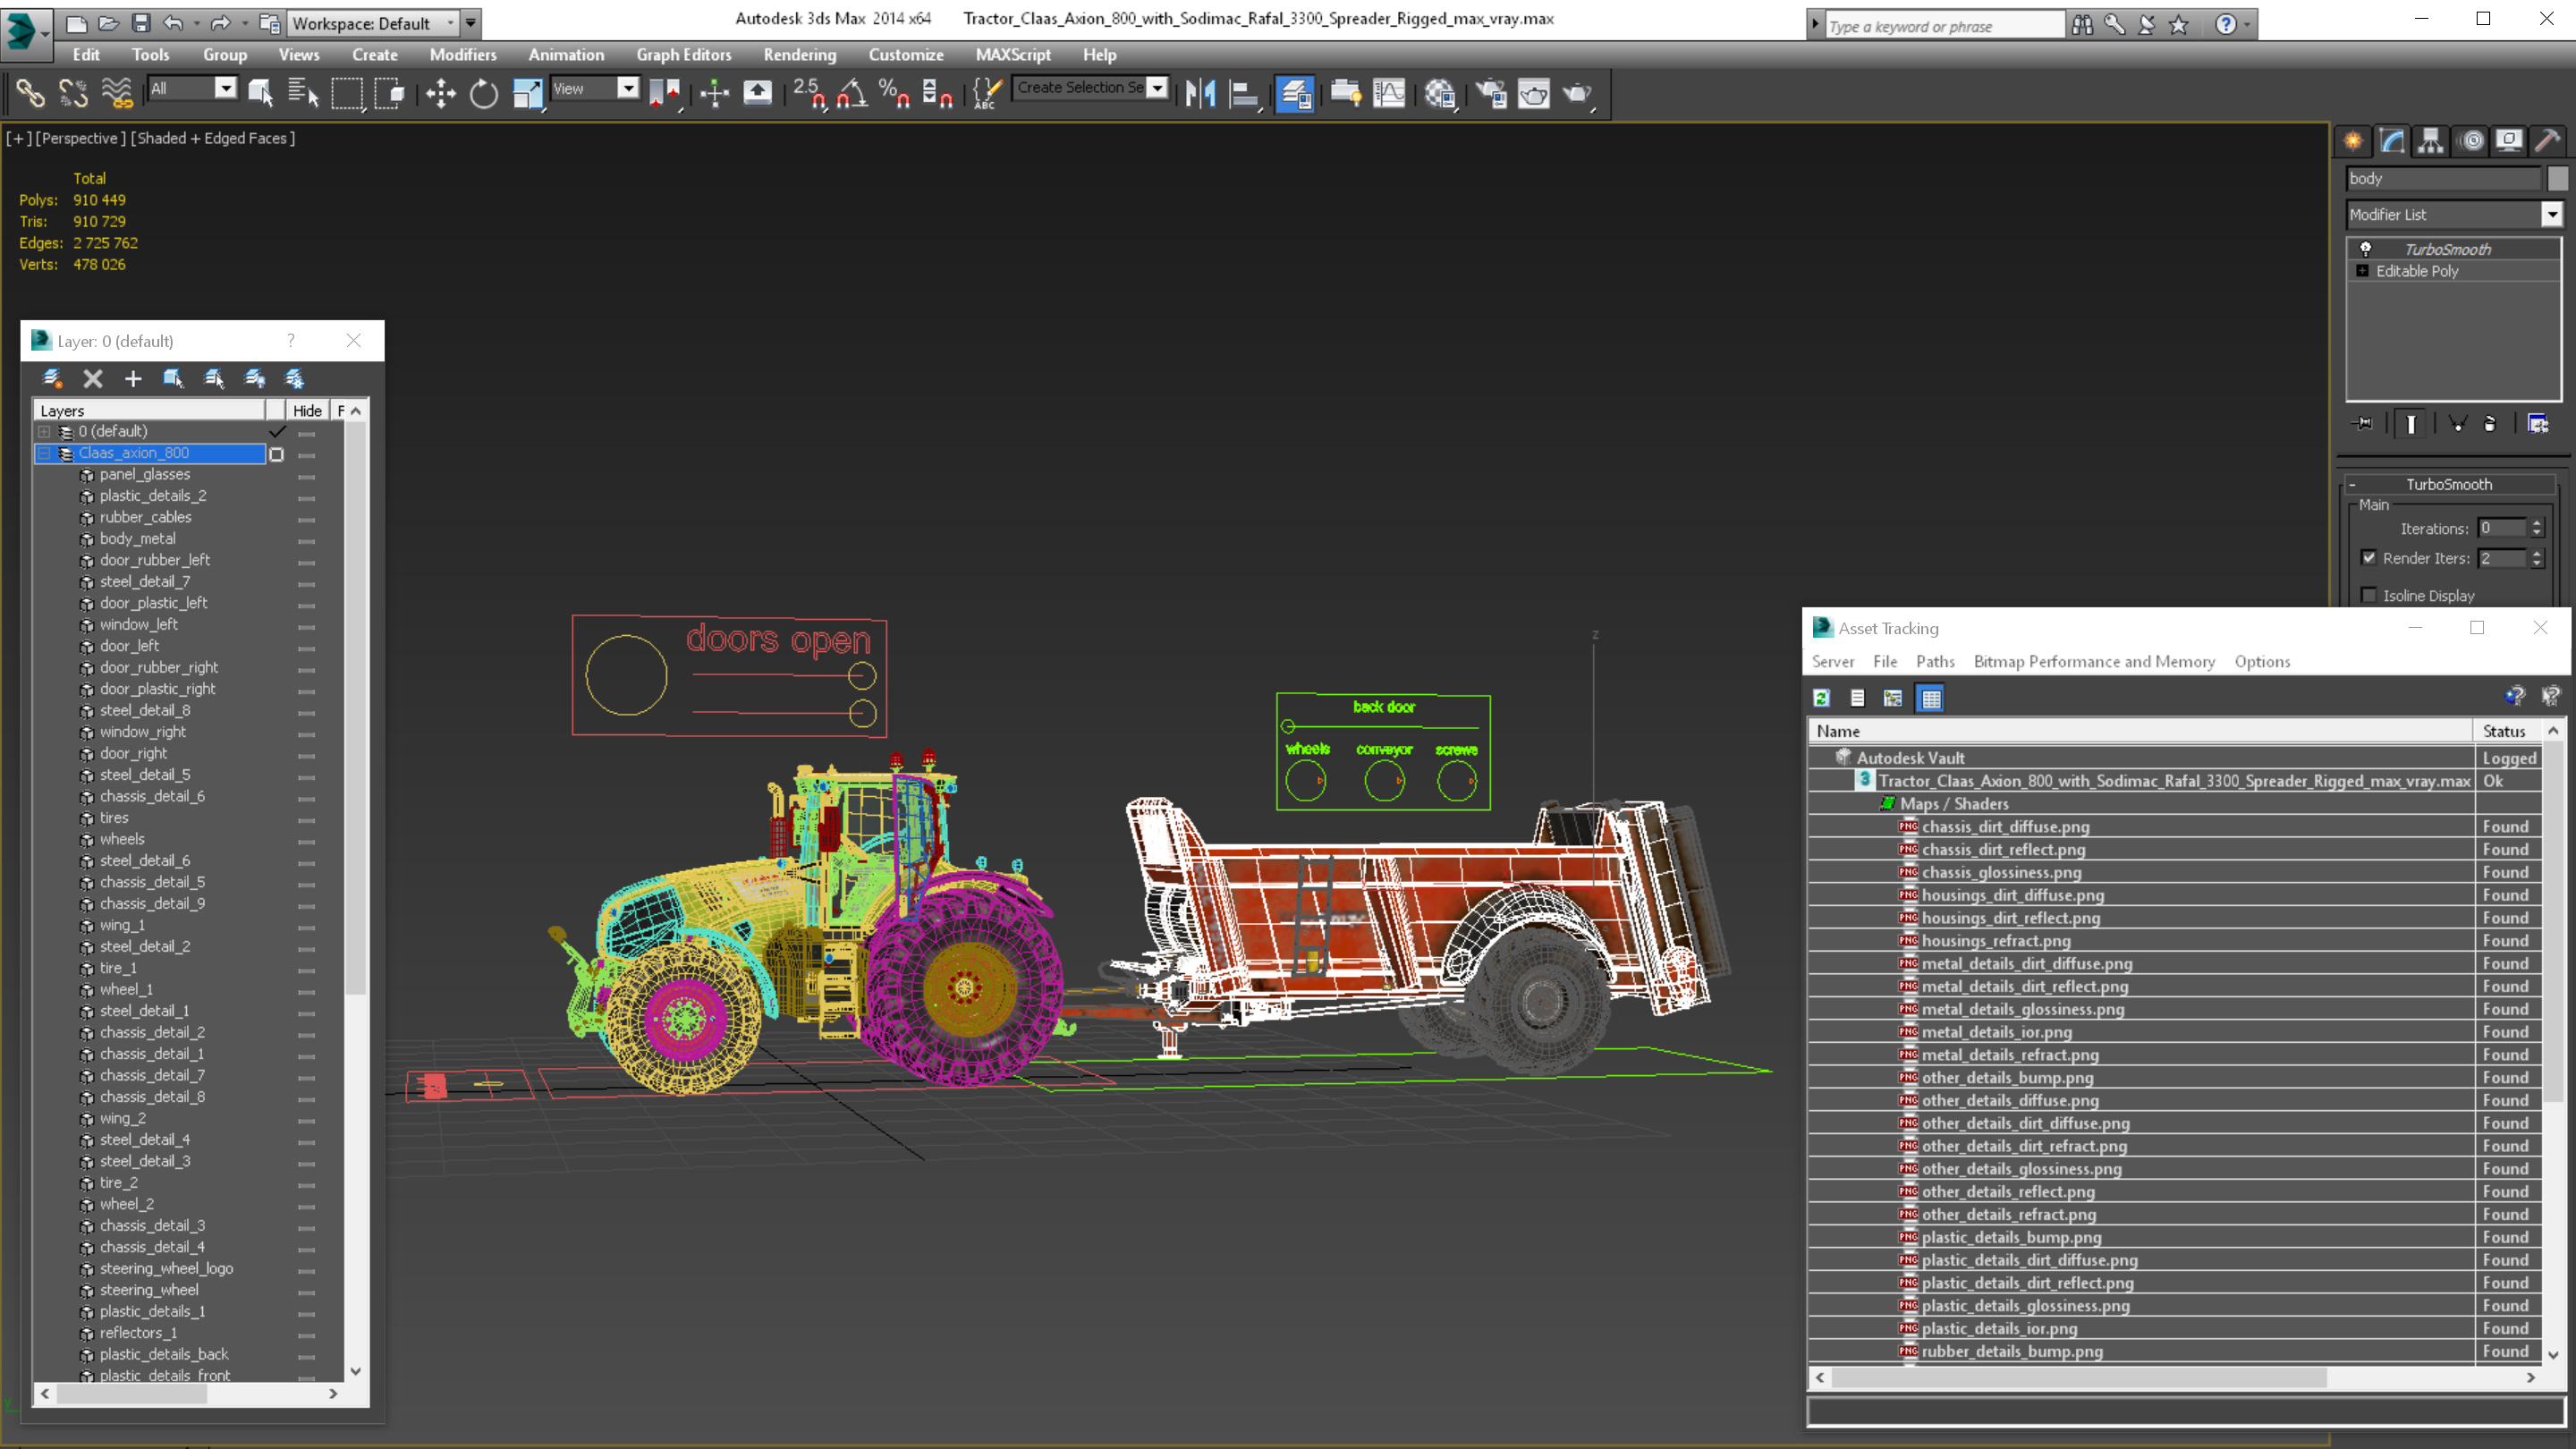Open the selection filter All dropdown
Viewport: 2576px width, 1449px height.
[226, 88]
